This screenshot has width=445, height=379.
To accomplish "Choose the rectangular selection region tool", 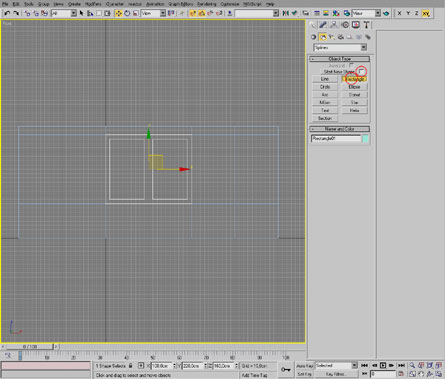I will pyautogui.click(x=99, y=13).
